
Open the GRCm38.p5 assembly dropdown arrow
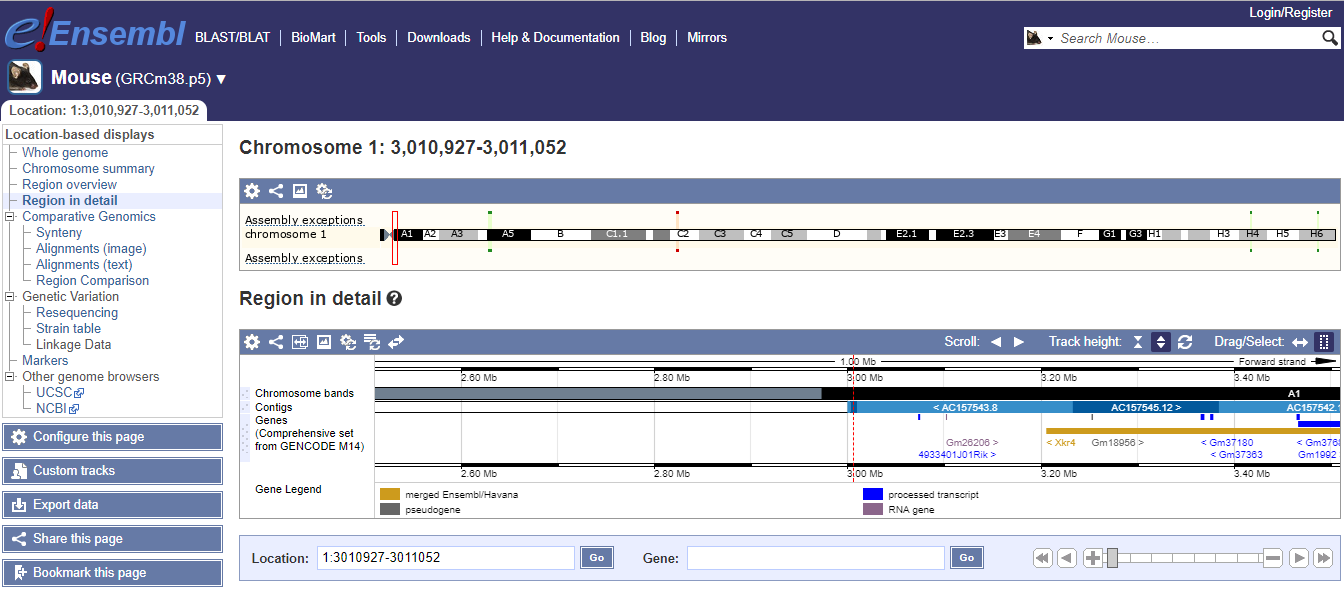click(x=221, y=79)
